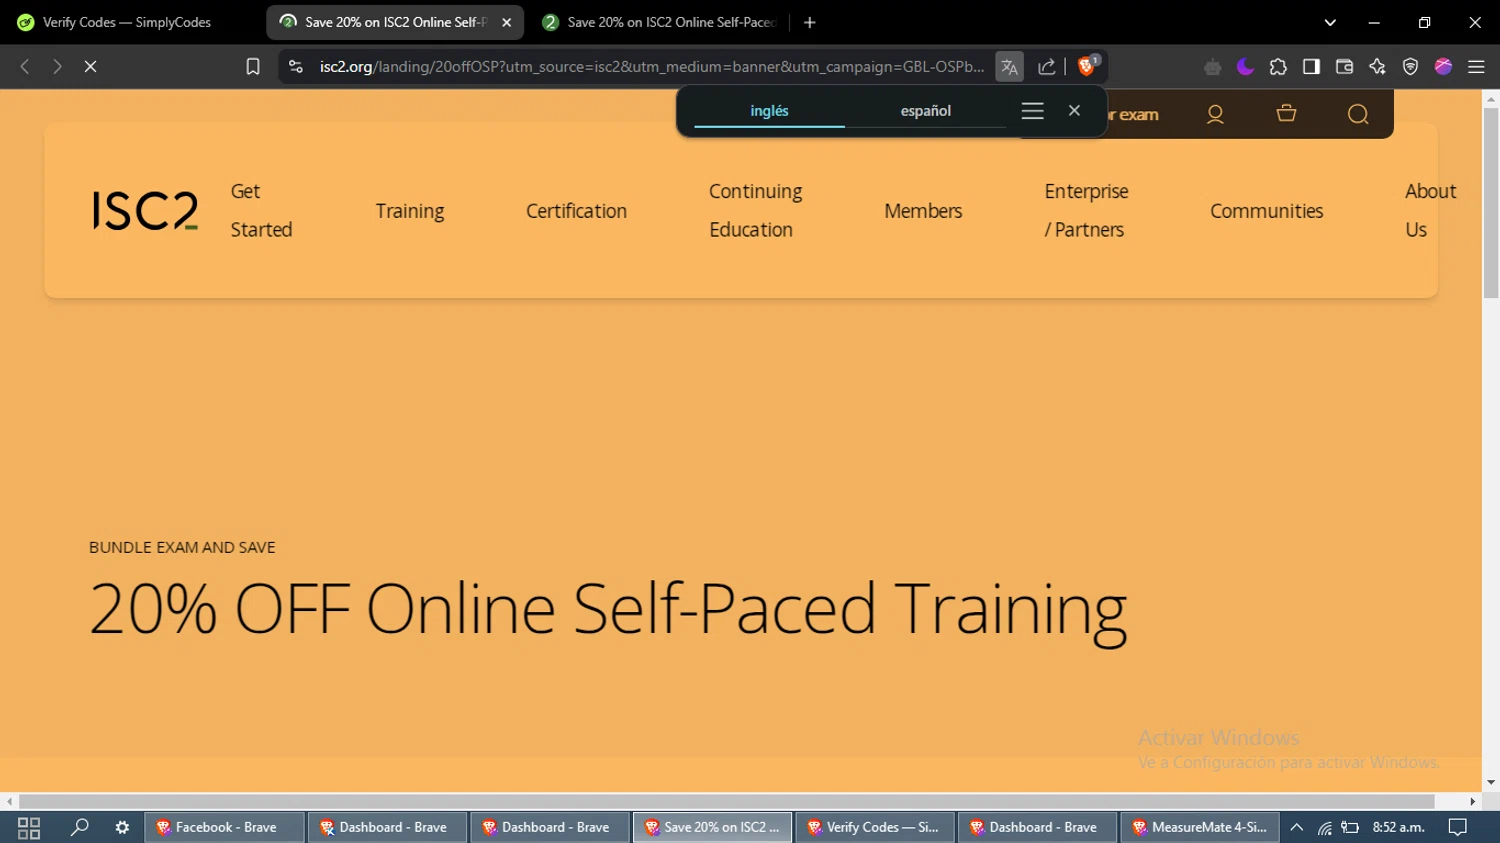Show hidden system tray icons

pyautogui.click(x=1297, y=827)
